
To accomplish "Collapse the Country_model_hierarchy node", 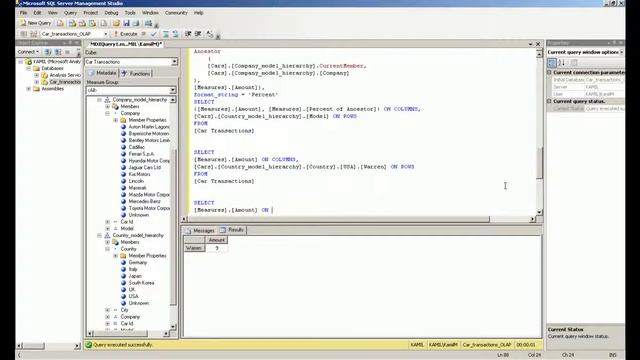I will point(99,236).
